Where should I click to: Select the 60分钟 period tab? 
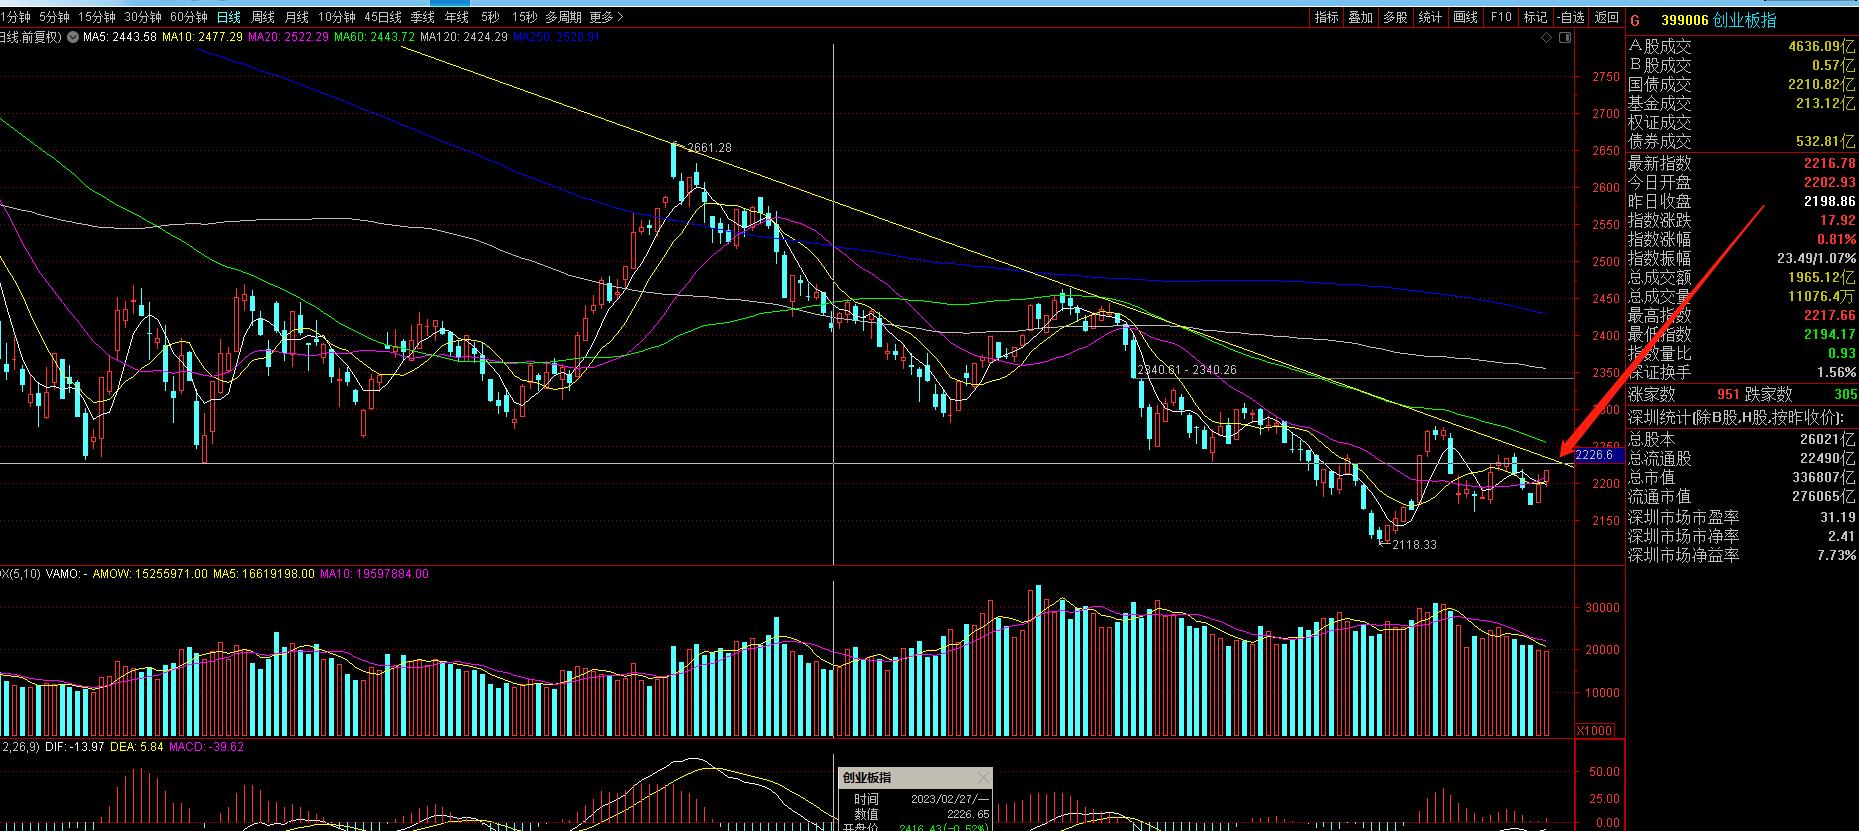[x=188, y=17]
